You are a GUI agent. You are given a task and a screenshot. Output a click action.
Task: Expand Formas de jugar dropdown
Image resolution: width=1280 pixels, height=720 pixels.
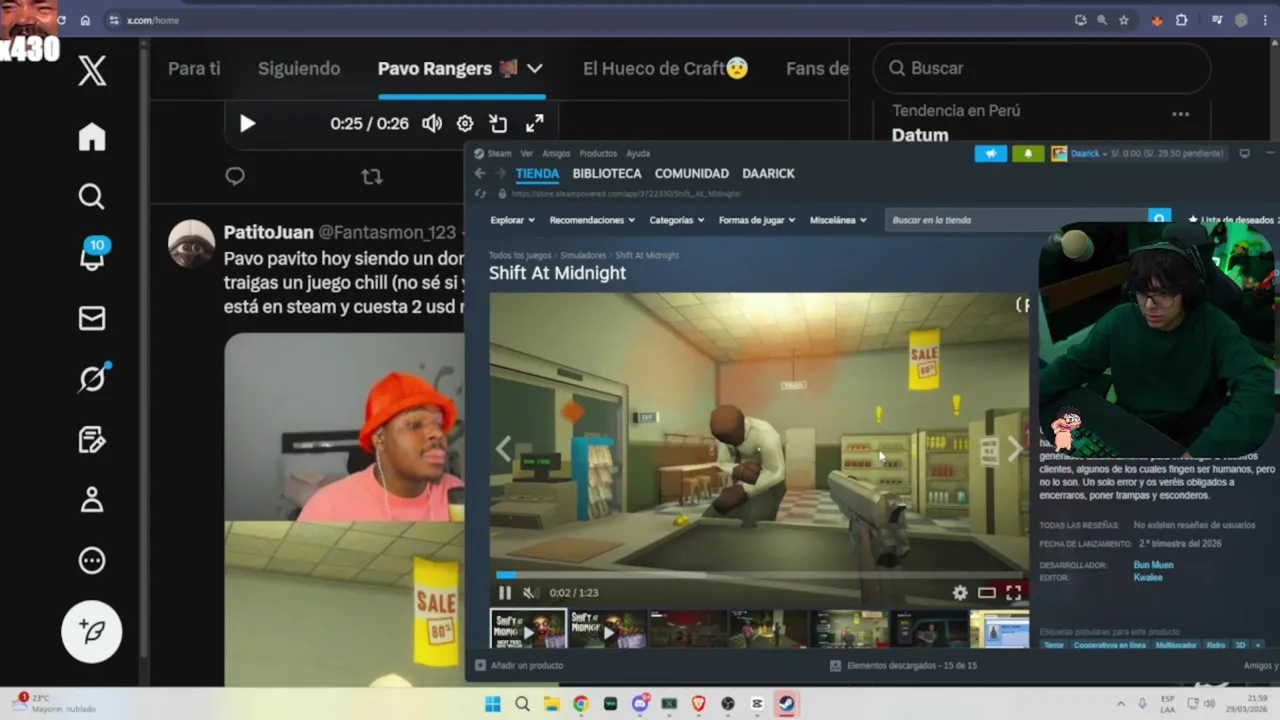point(757,220)
